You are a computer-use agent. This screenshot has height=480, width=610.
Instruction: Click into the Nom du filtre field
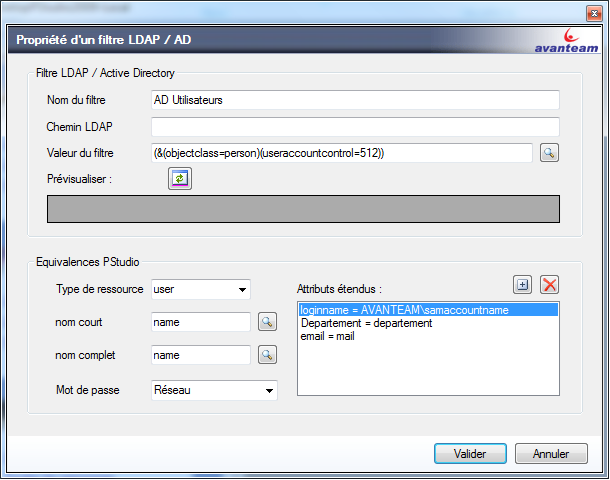(355, 100)
